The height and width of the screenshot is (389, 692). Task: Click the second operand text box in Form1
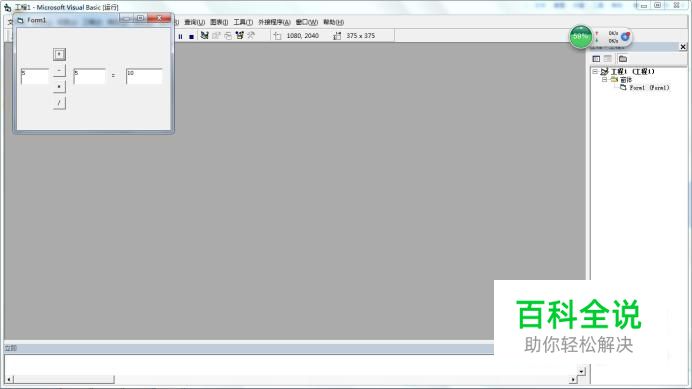point(90,76)
